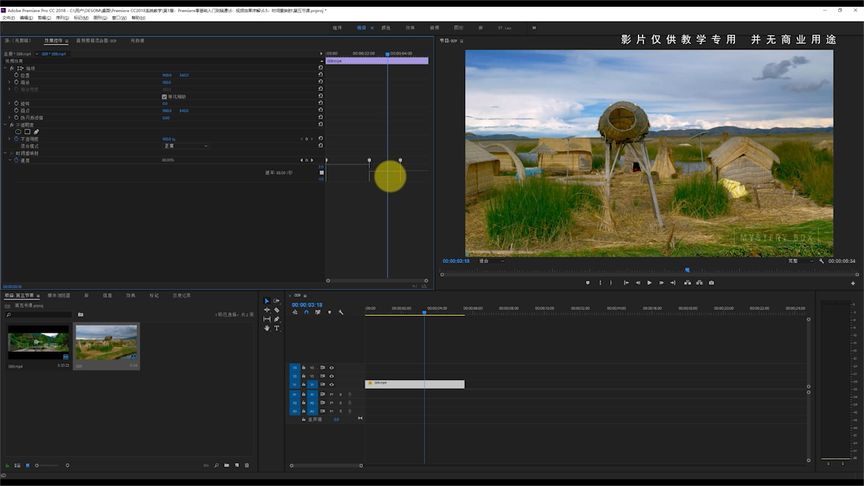
Task: Select the village clip thumbnail in Project panel
Action: click(x=106, y=344)
